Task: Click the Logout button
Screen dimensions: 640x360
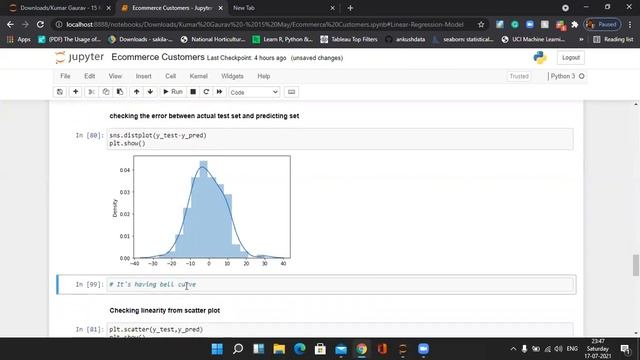Action: point(571,58)
